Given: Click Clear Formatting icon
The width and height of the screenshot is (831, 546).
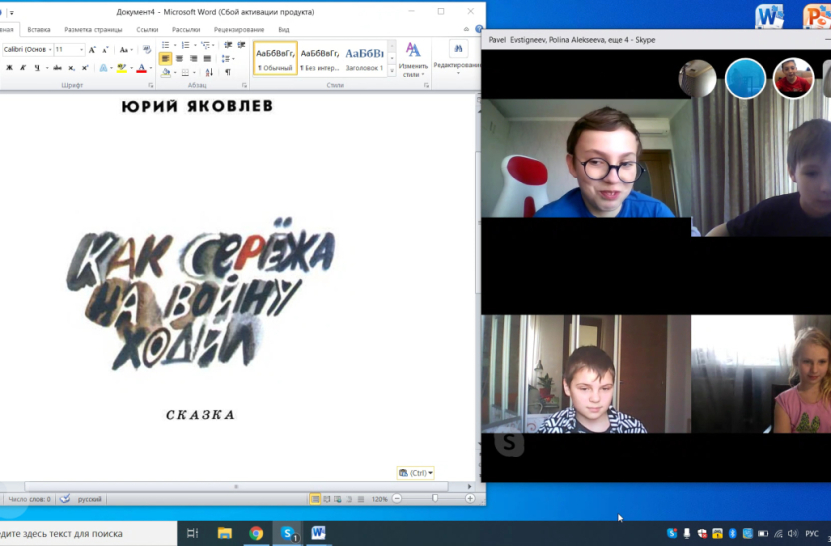Looking at the screenshot, I should (x=147, y=50).
